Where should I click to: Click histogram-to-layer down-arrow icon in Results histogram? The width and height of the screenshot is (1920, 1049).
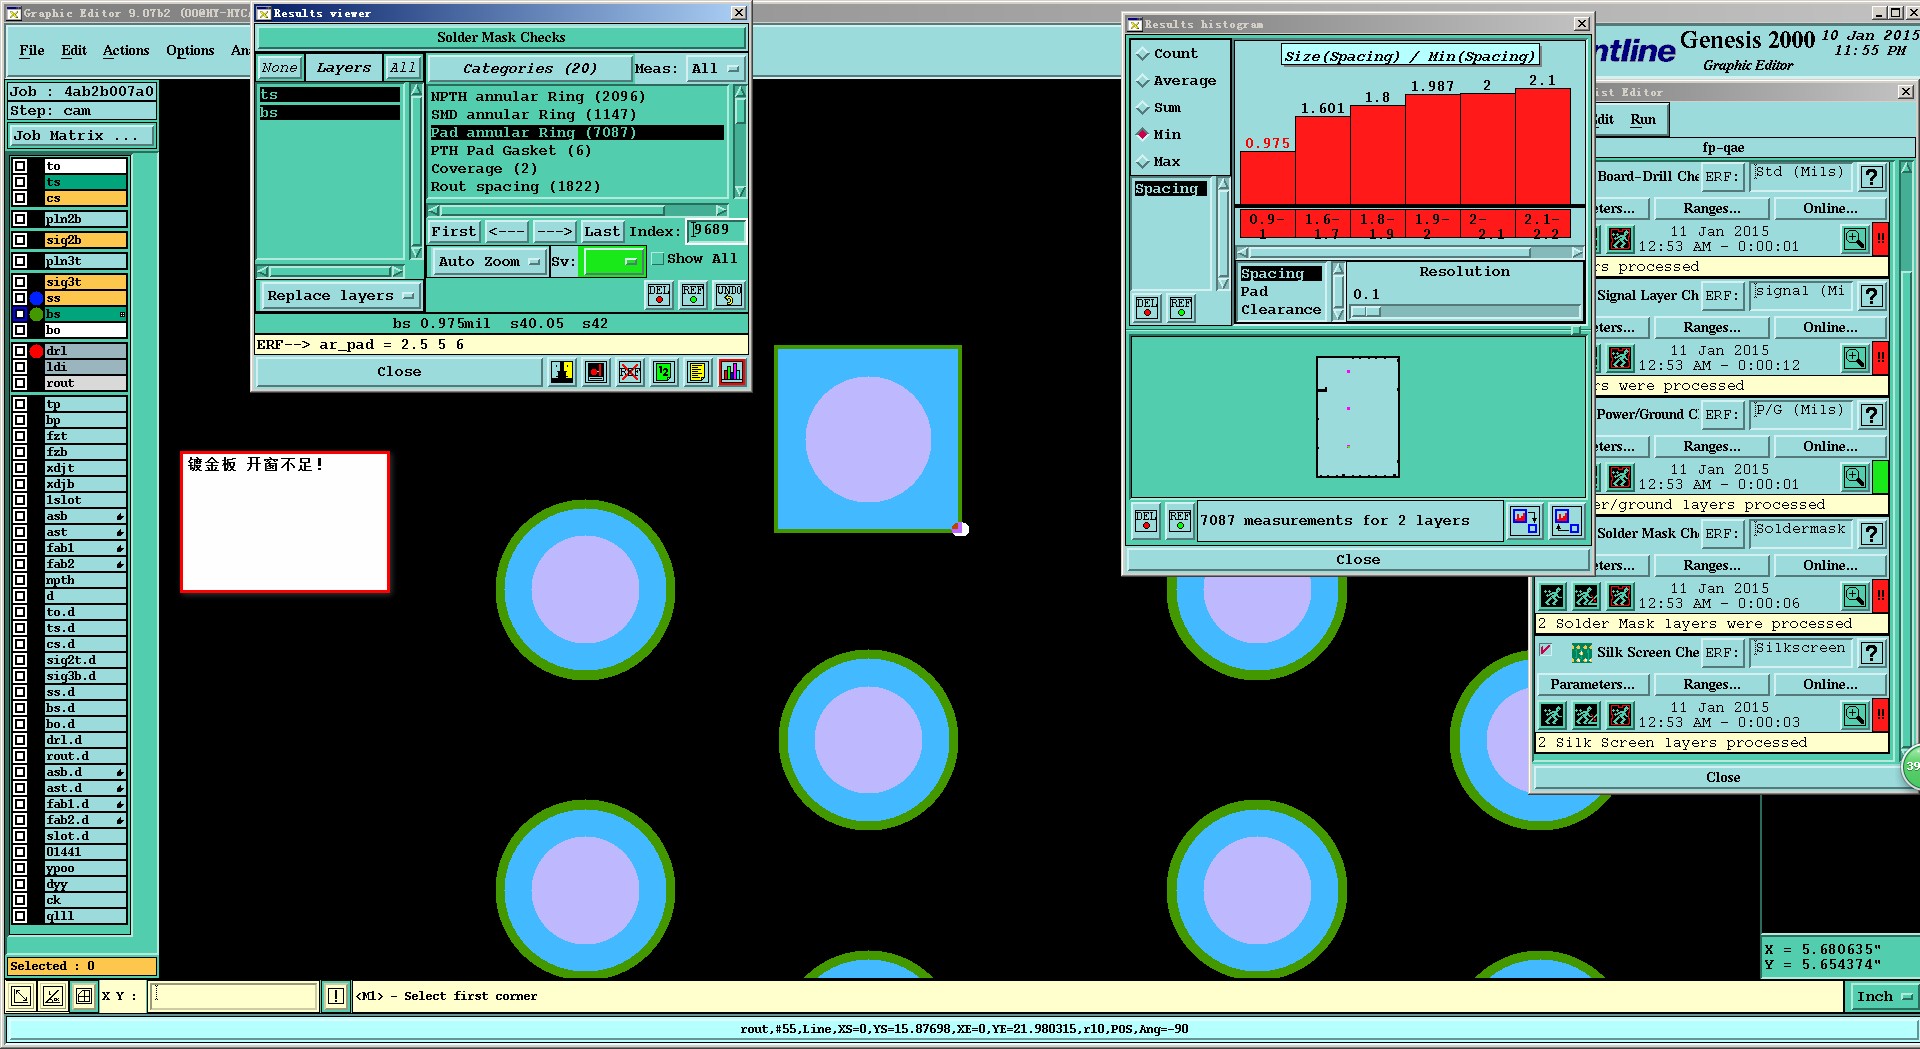pyautogui.click(x=1525, y=521)
